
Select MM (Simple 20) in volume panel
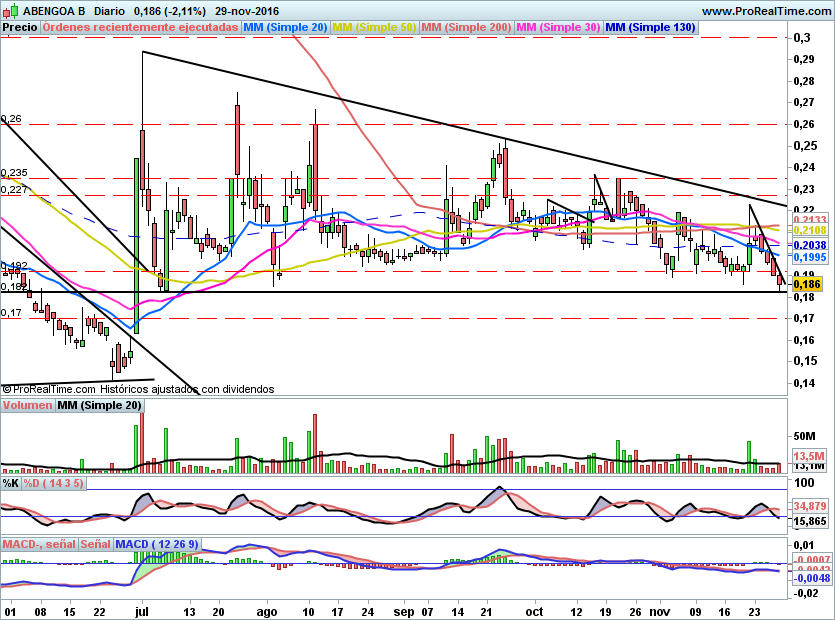99,405
